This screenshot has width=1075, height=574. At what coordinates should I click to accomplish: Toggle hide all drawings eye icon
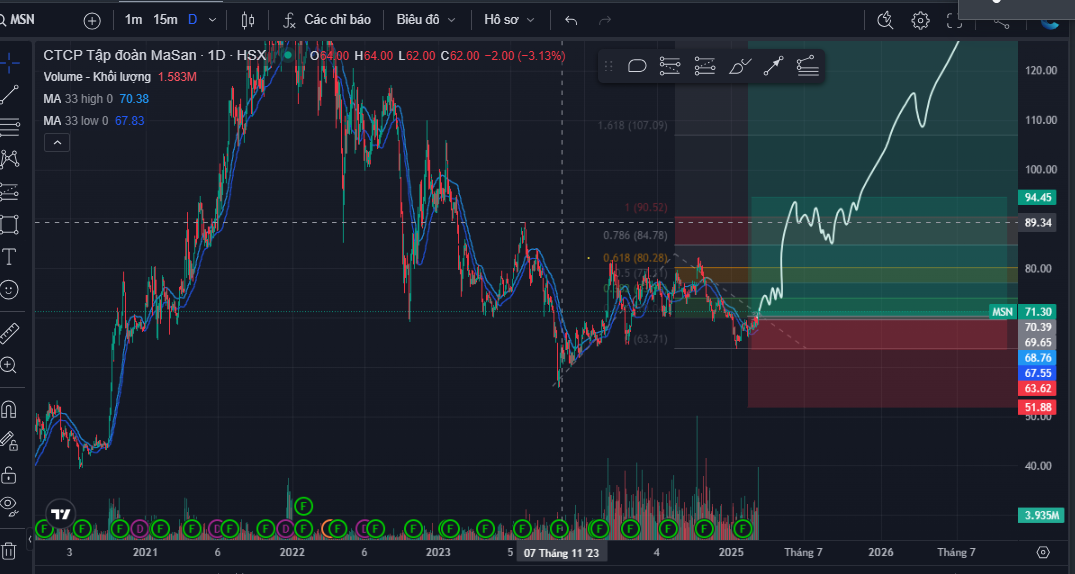coord(9,506)
